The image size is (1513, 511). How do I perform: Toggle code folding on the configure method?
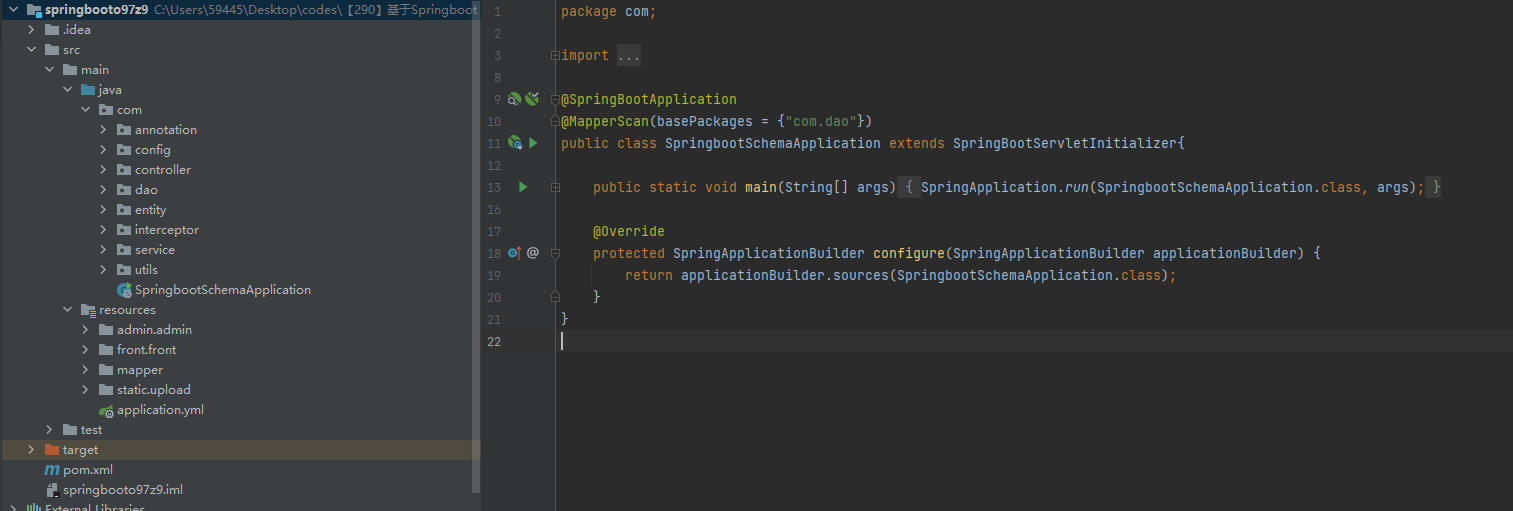[555, 253]
